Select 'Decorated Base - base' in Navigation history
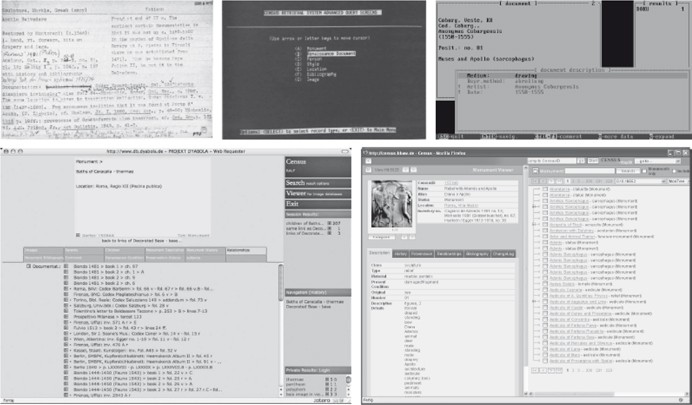 [x=308, y=307]
